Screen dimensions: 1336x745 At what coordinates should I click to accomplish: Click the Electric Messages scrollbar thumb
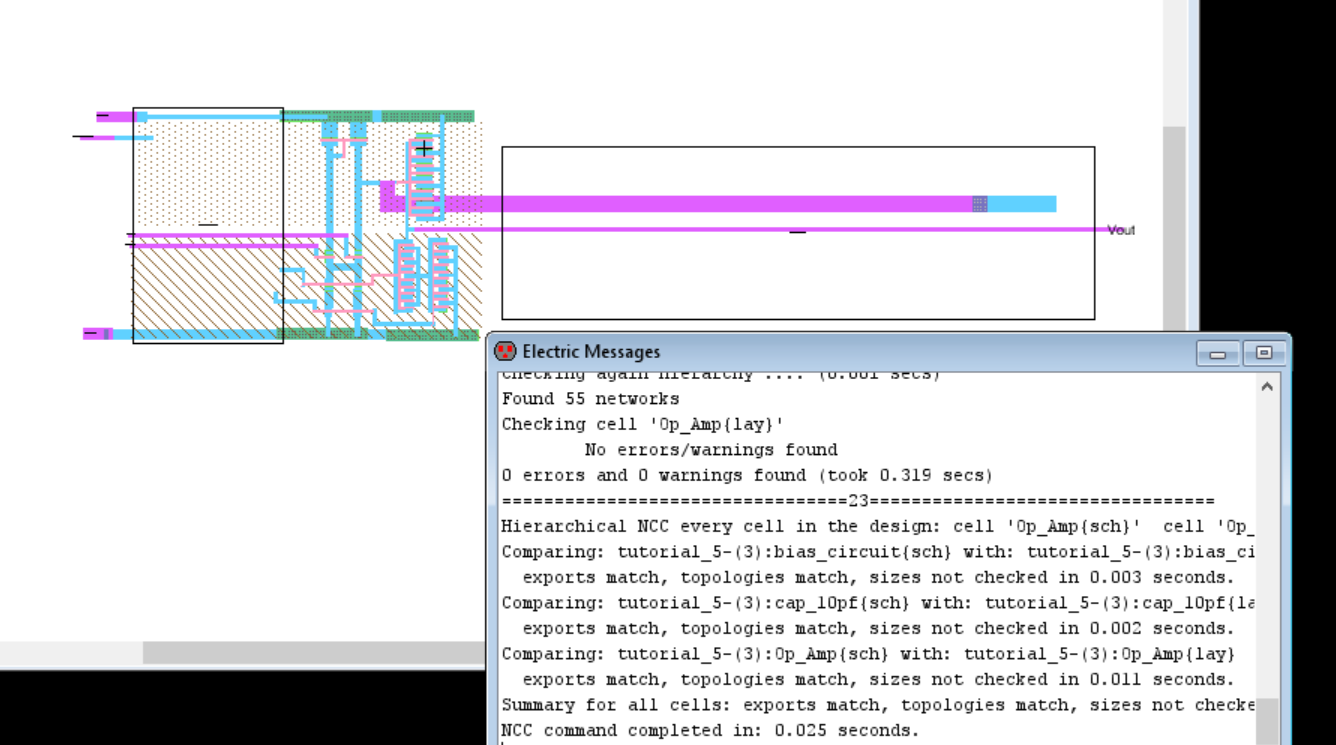pyautogui.click(x=1267, y=720)
